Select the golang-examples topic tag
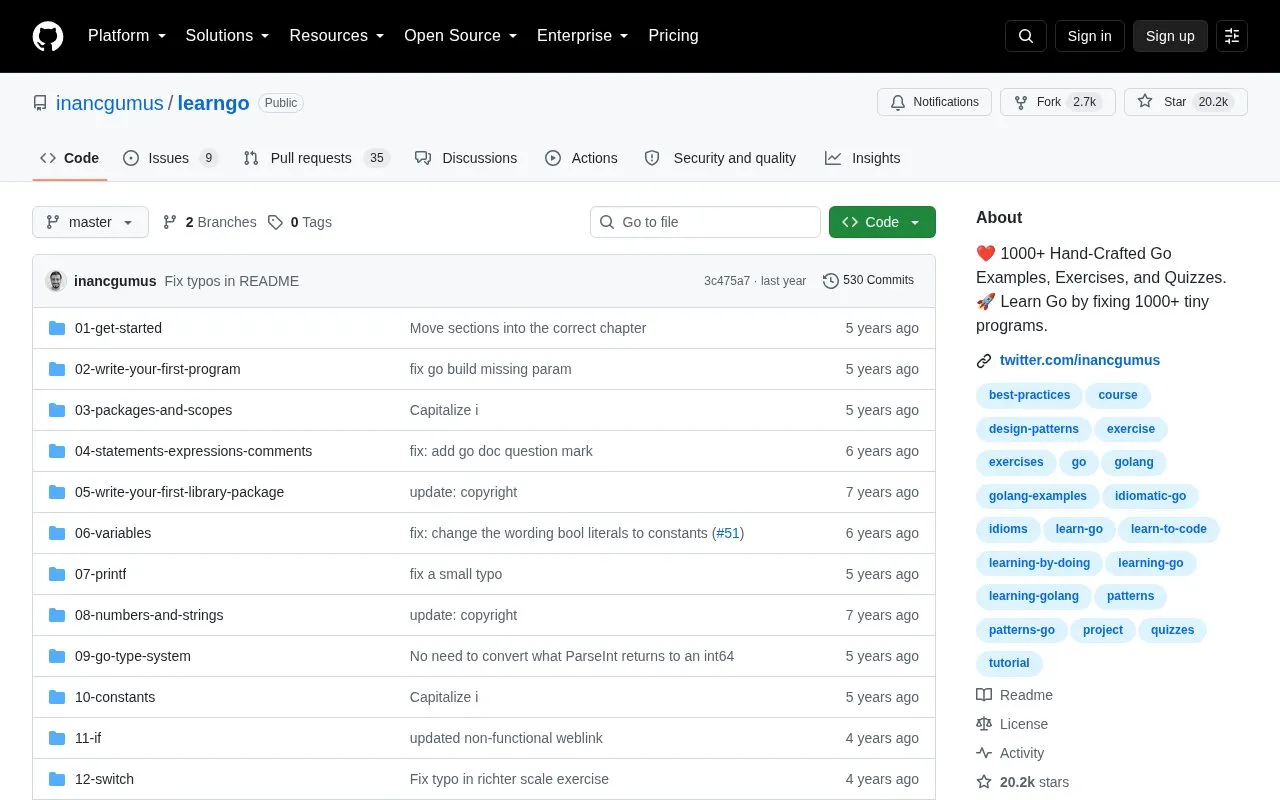The width and height of the screenshot is (1280, 800). pyautogui.click(x=1038, y=496)
